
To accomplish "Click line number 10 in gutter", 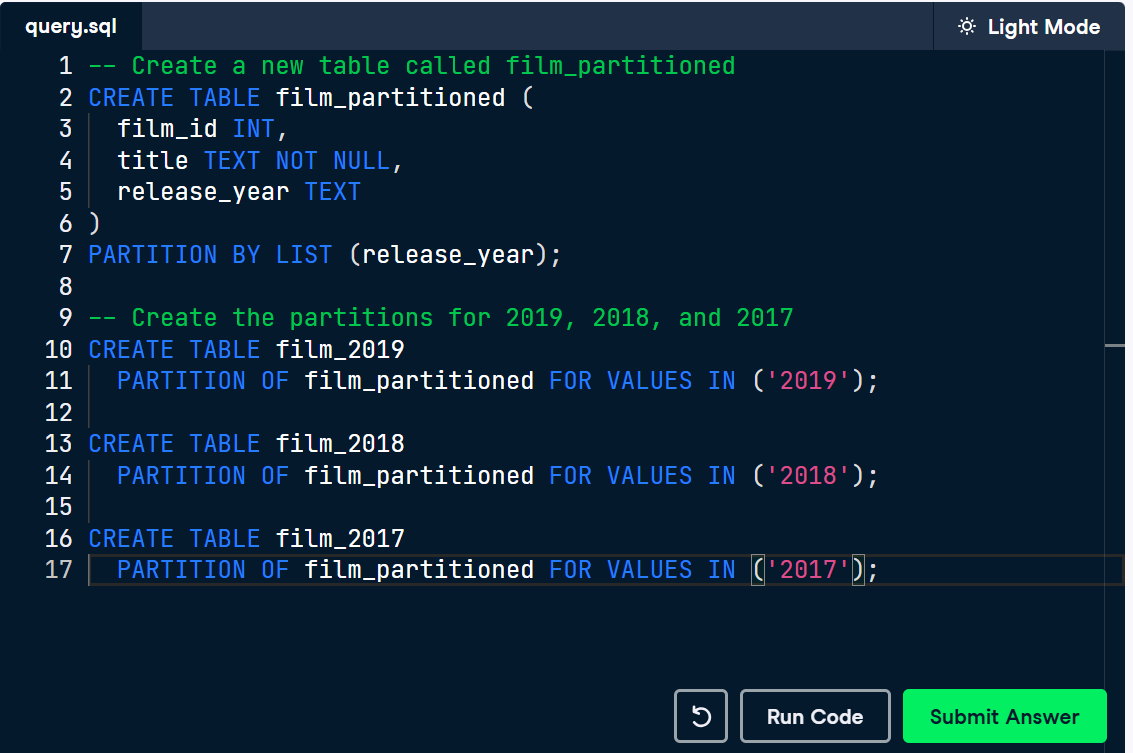I will pos(59,349).
